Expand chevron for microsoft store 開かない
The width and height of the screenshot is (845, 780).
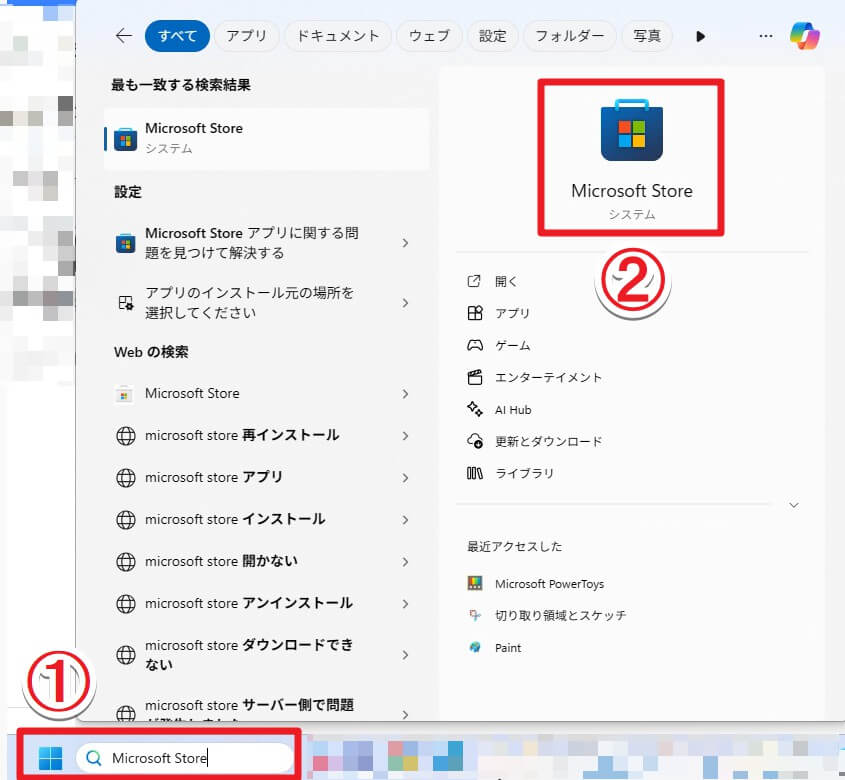(405, 562)
